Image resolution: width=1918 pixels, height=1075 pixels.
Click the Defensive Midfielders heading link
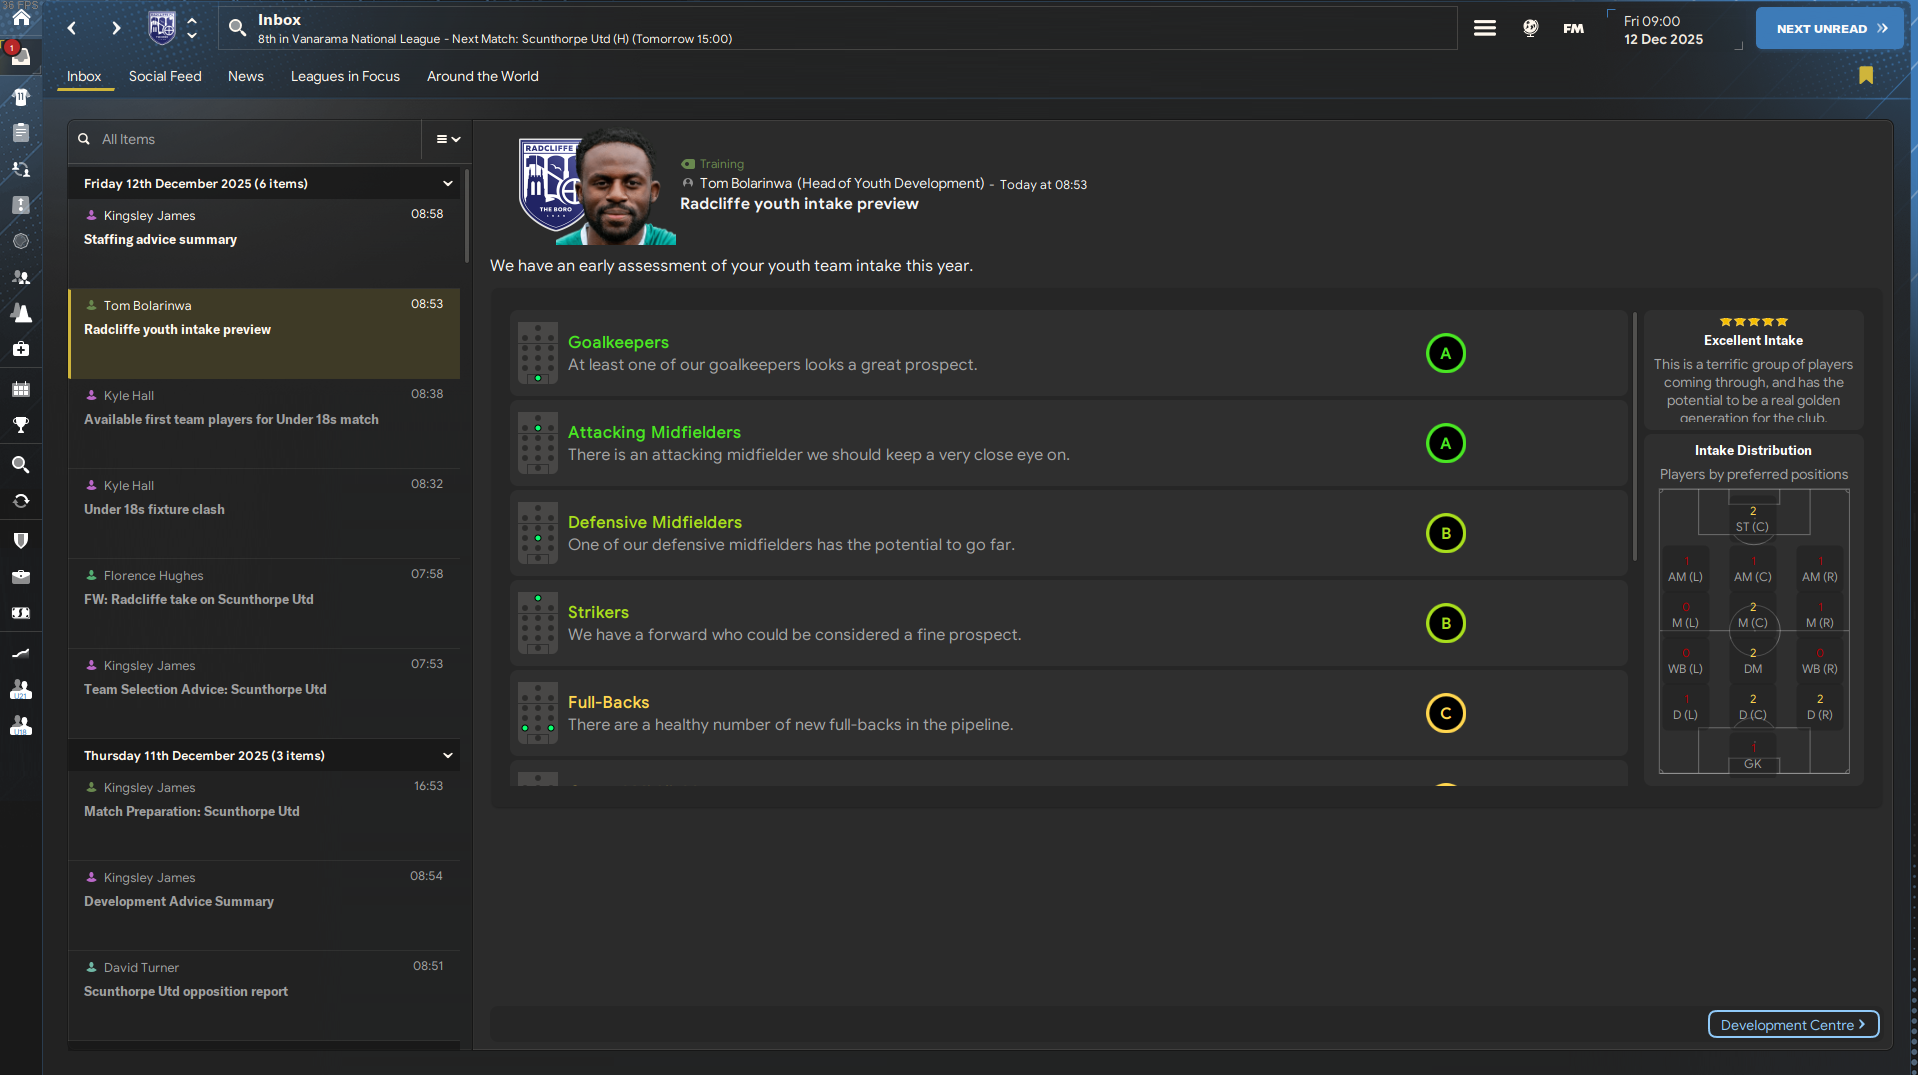pyautogui.click(x=655, y=522)
